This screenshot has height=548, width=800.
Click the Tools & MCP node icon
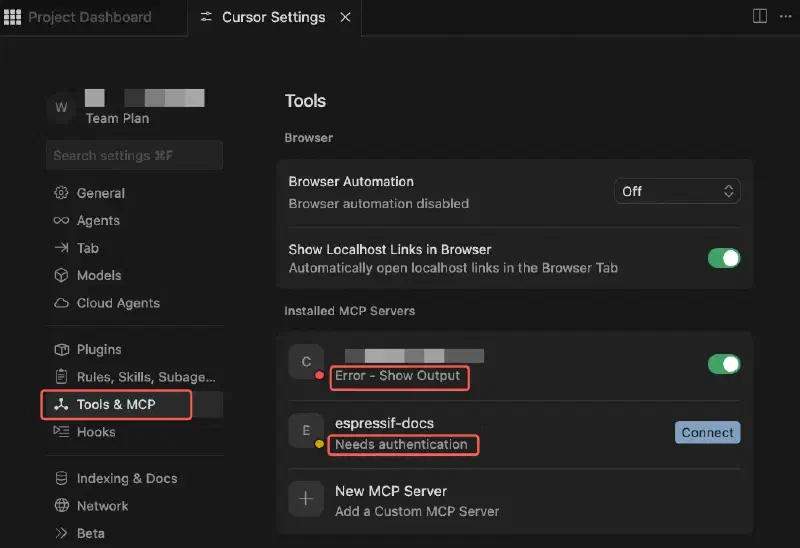click(x=61, y=404)
